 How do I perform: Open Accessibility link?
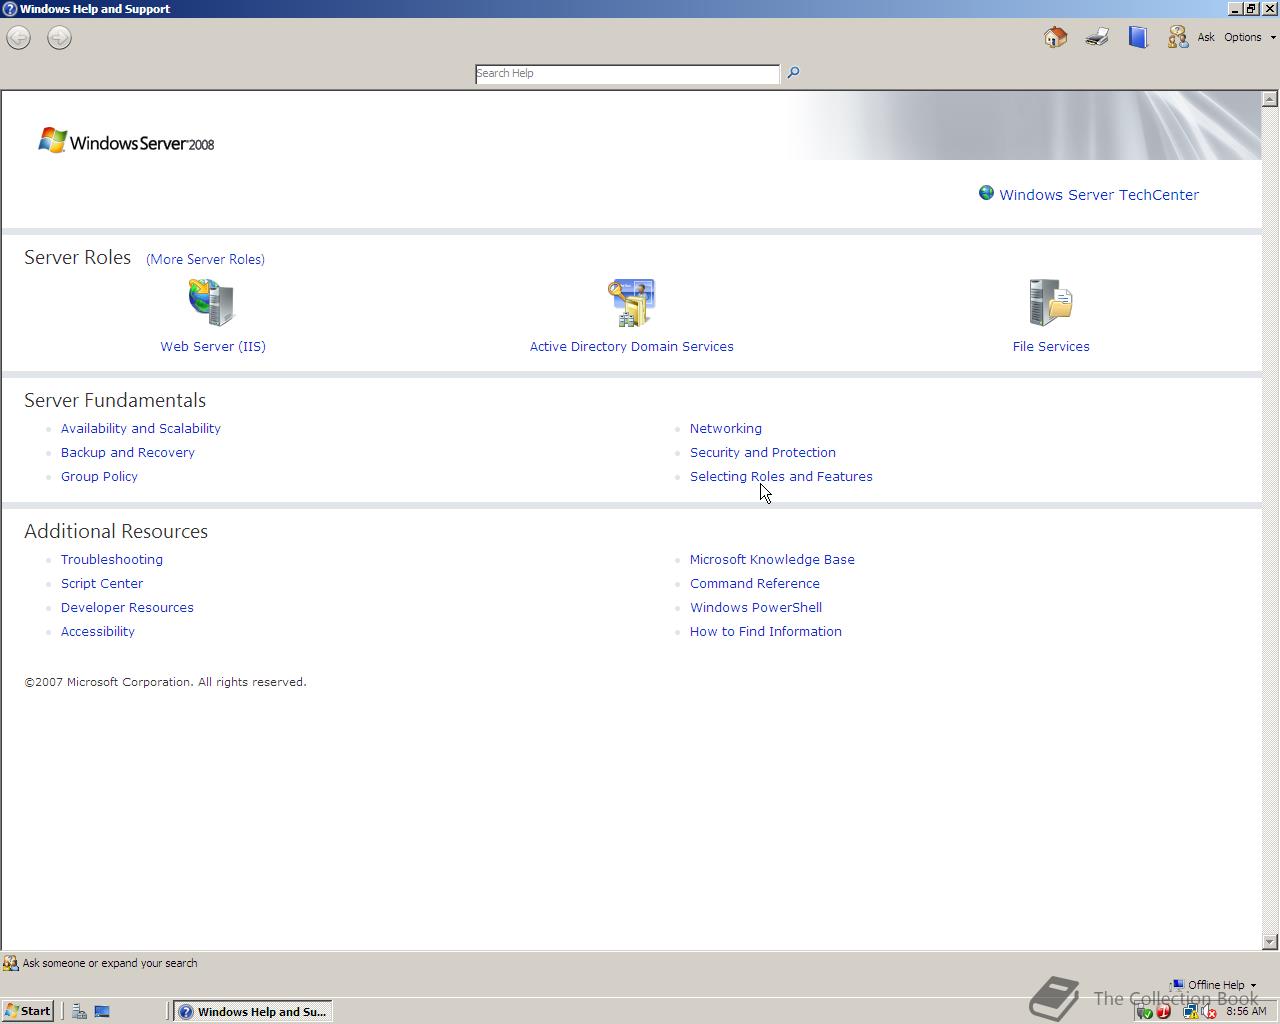(98, 631)
